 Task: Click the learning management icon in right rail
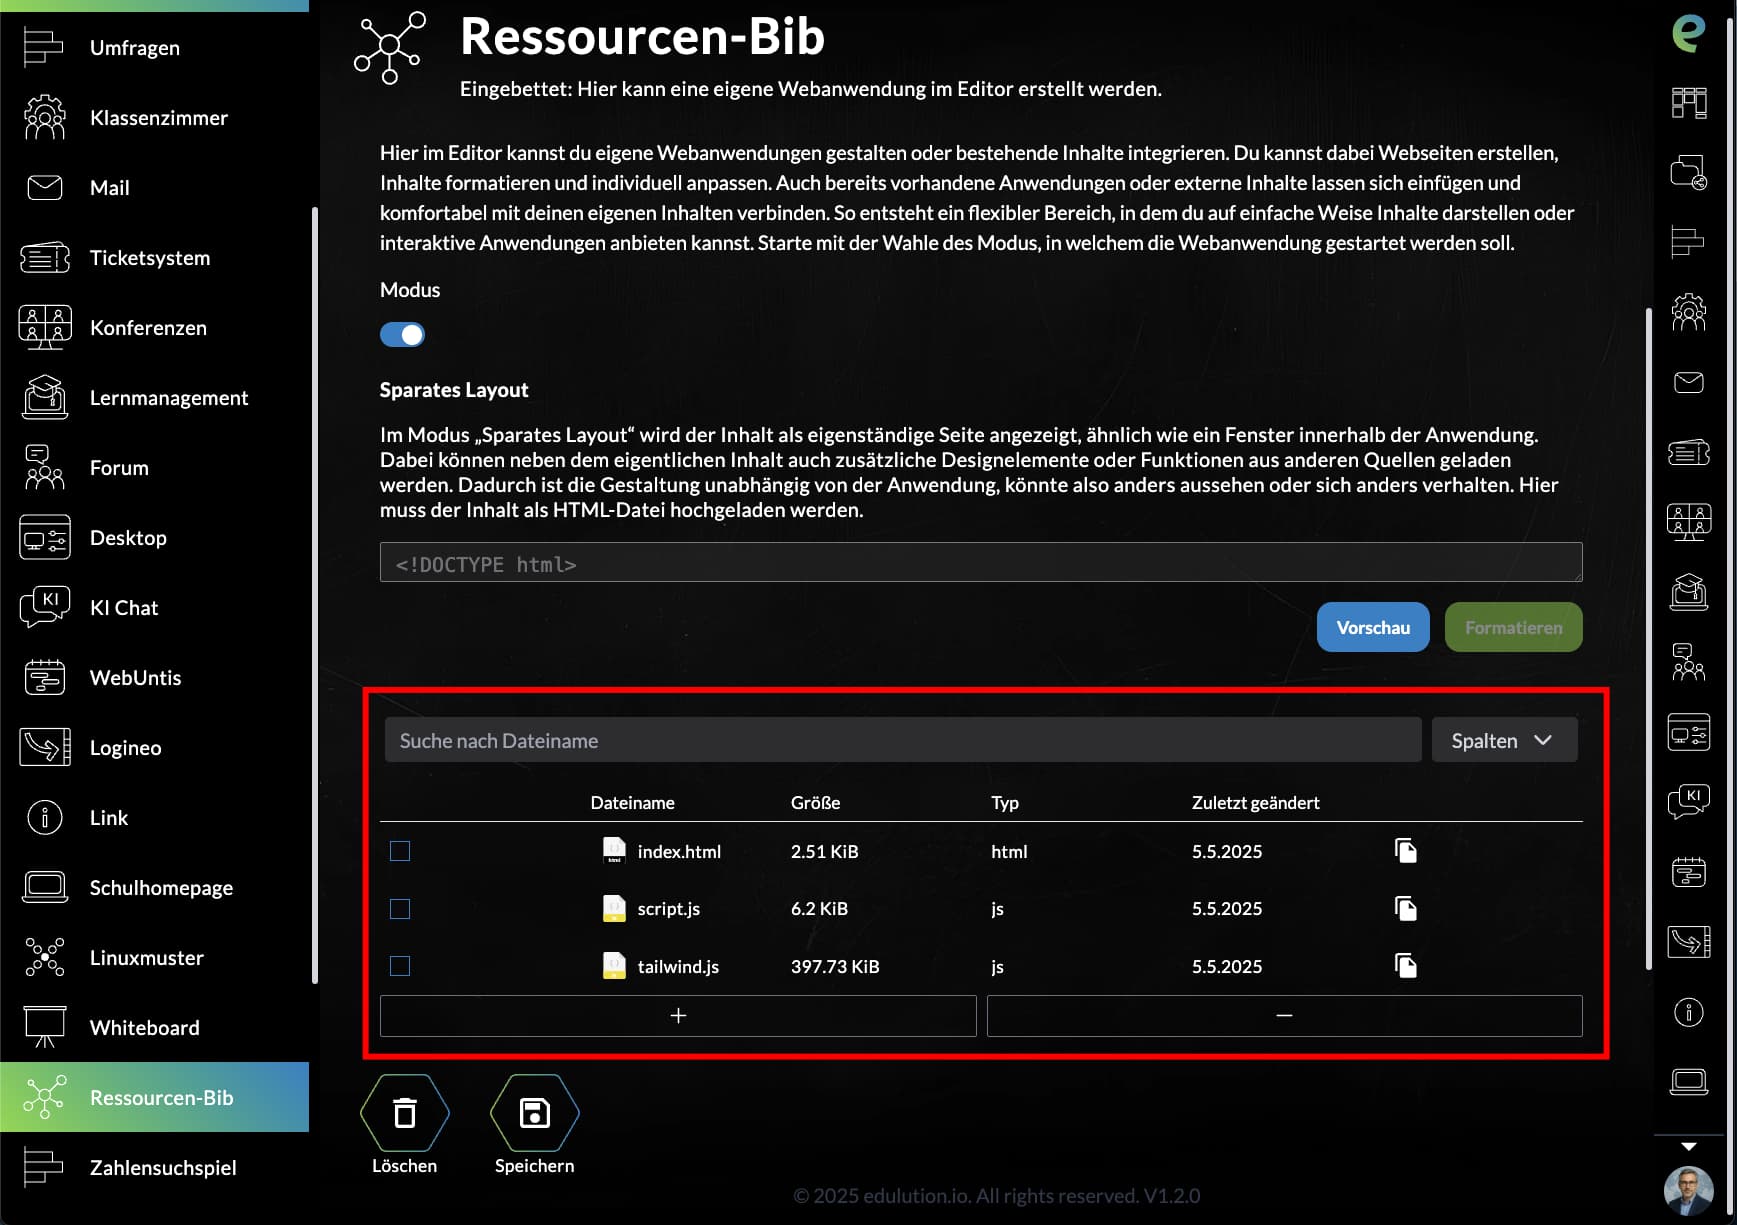click(x=1688, y=592)
